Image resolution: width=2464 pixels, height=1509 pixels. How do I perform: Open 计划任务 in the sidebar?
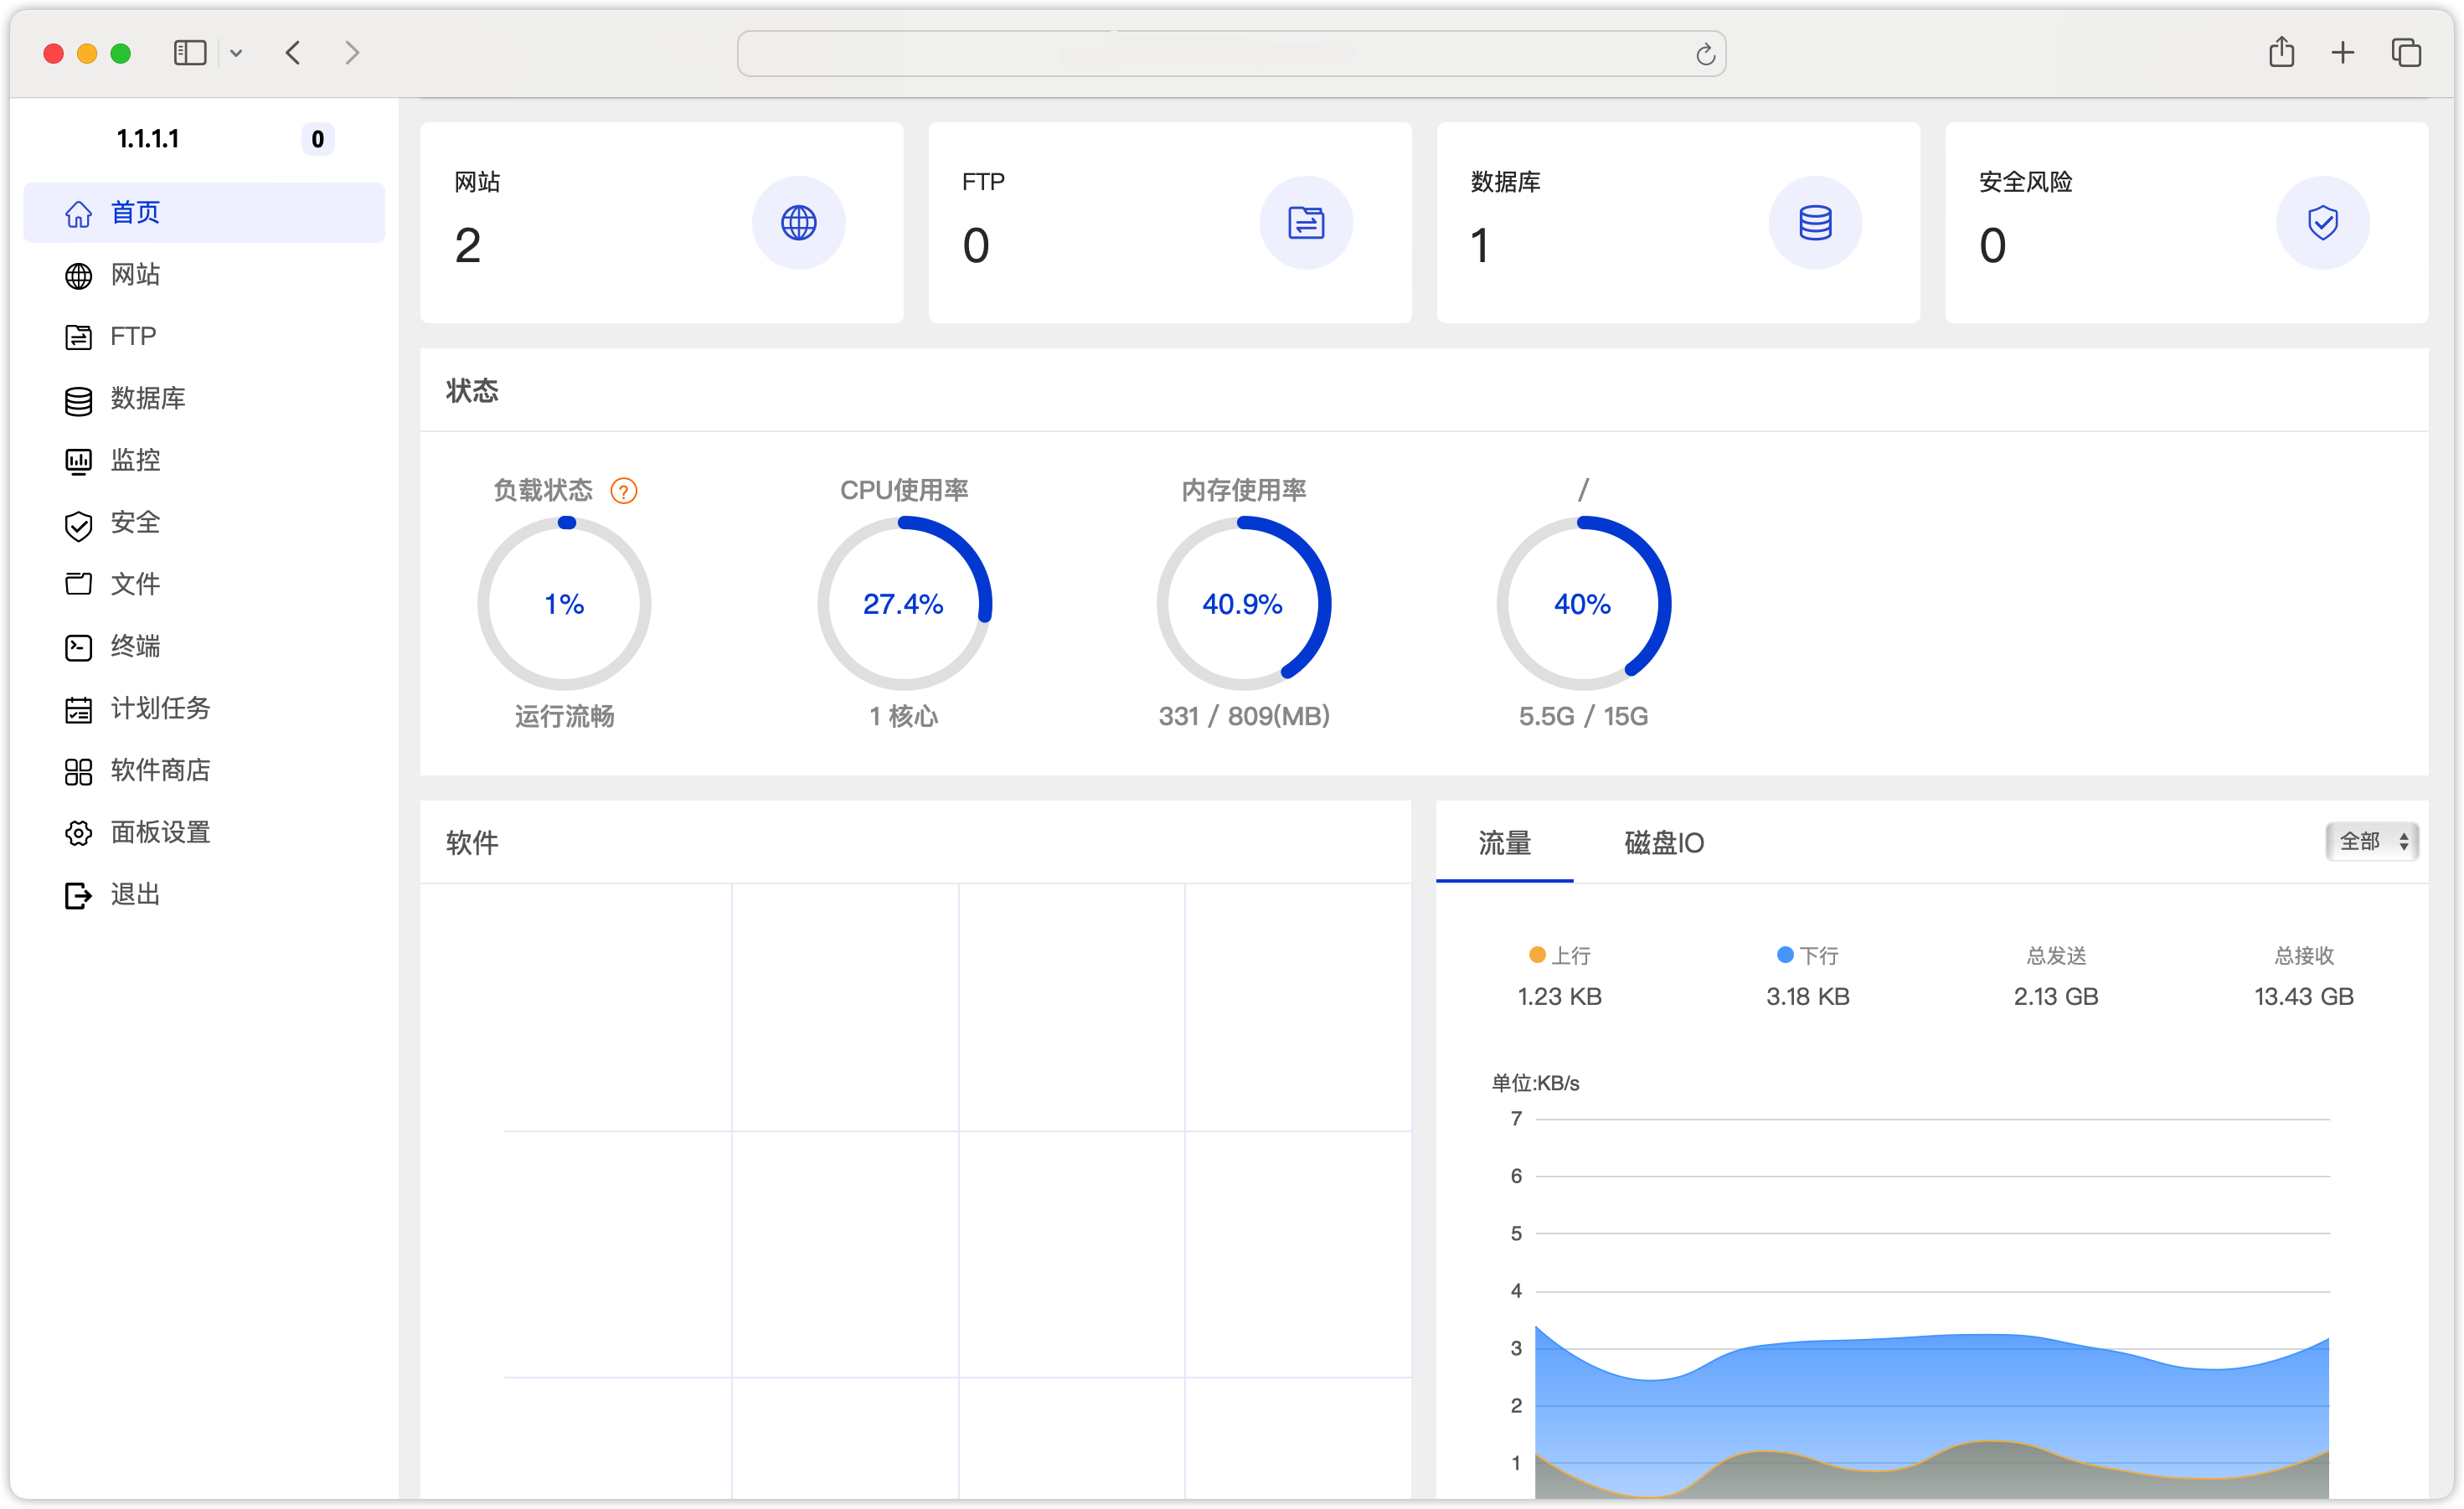159,708
